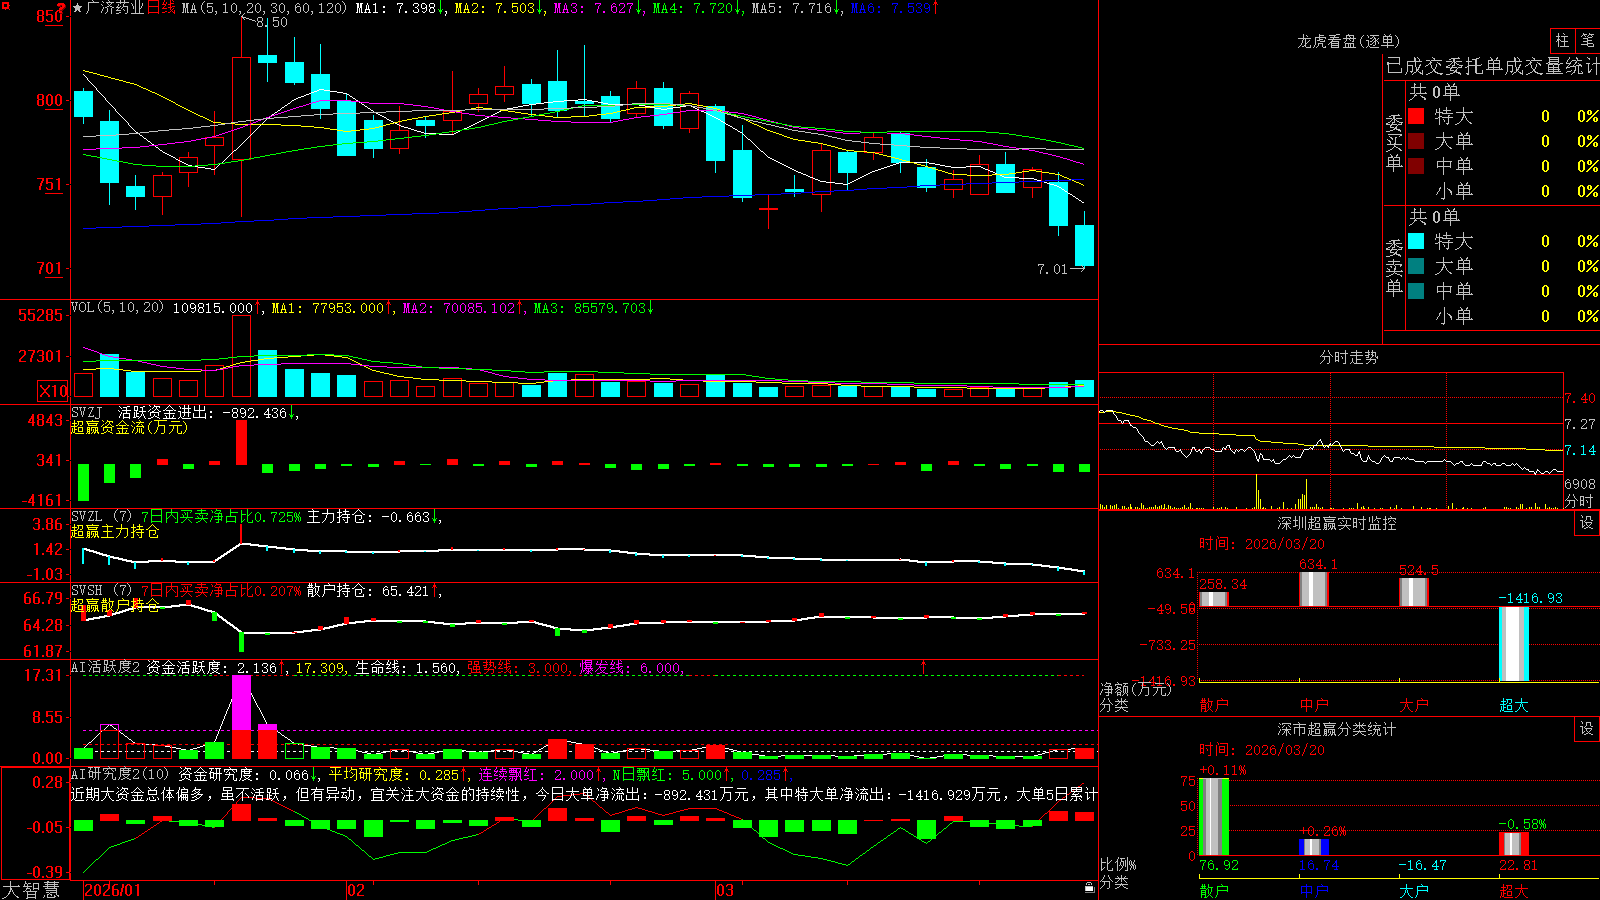Select the 02 month timeline marker
The height and width of the screenshot is (900, 1600).
coord(356,890)
